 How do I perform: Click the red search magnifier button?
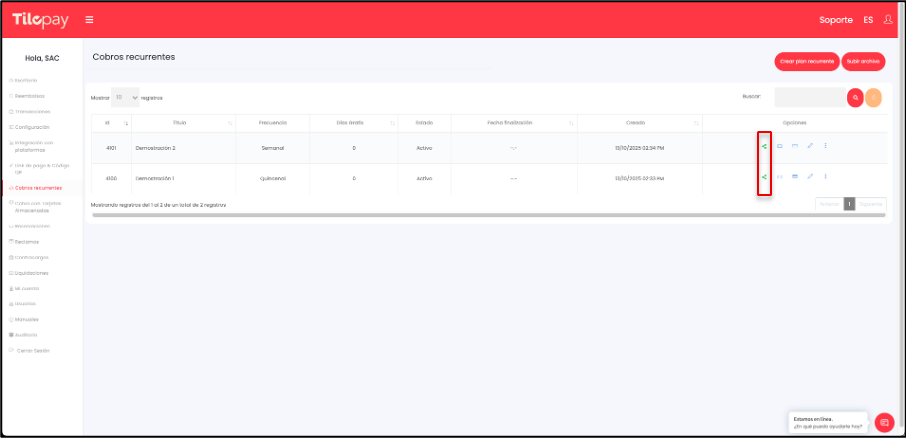(x=855, y=97)
